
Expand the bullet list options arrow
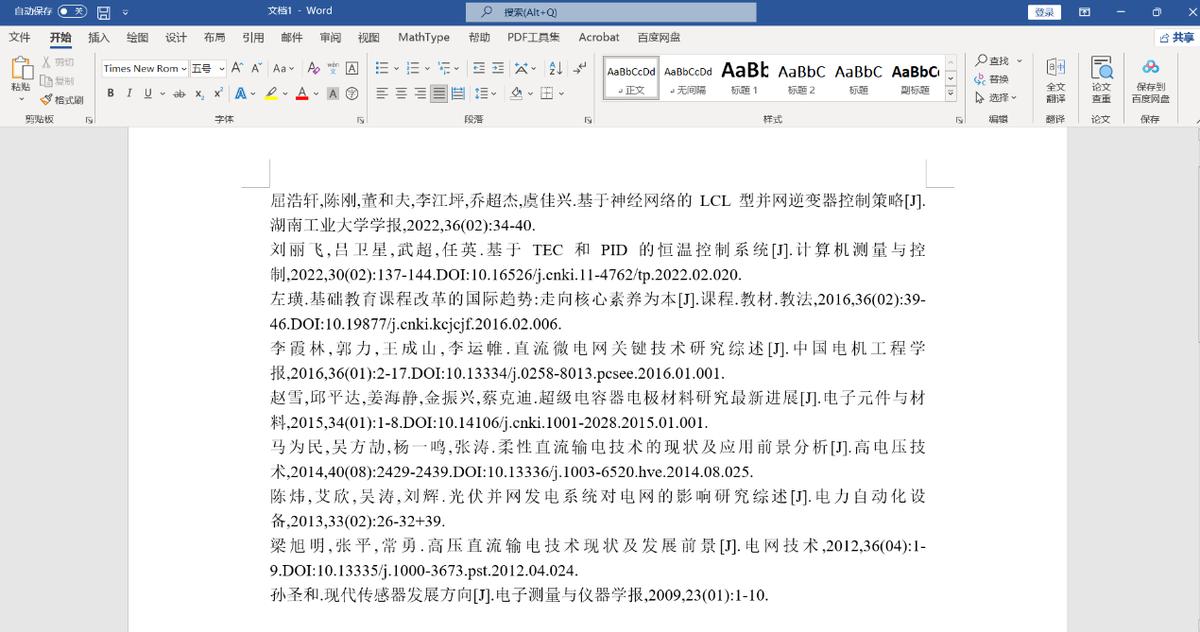(x=396, y=68)
